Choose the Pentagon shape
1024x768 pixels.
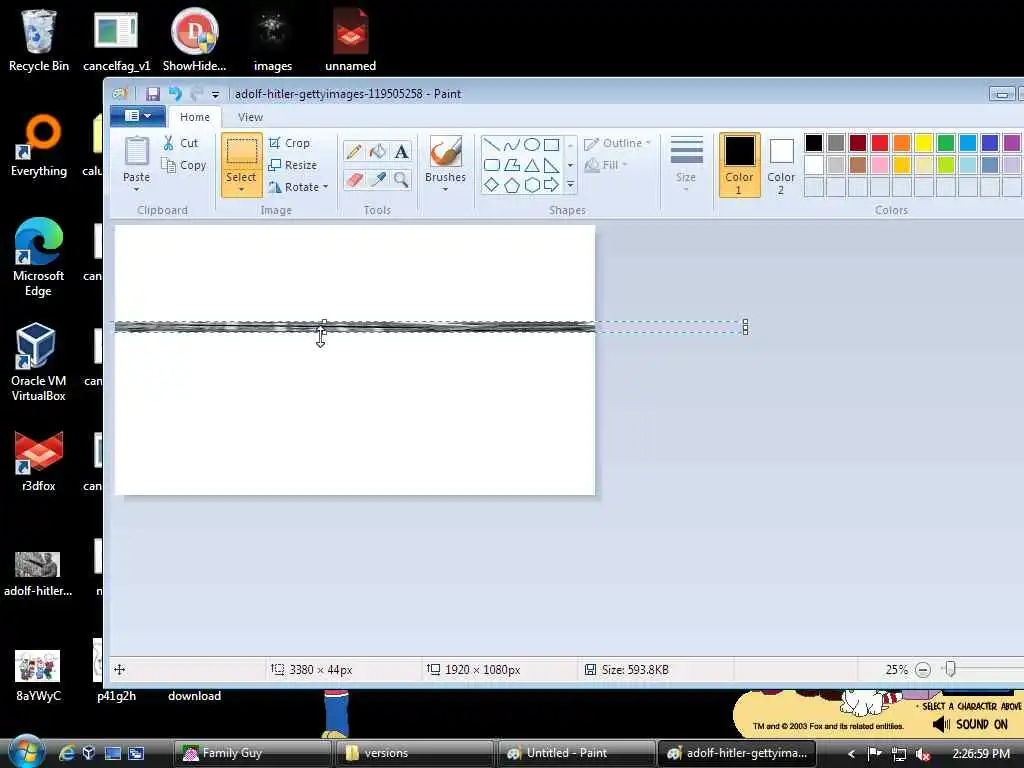pyautogui.click(x=511, y=185)
